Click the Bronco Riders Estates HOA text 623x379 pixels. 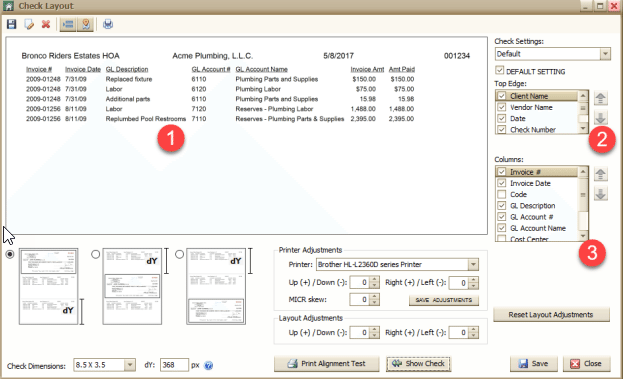click(x=70, y=56)
